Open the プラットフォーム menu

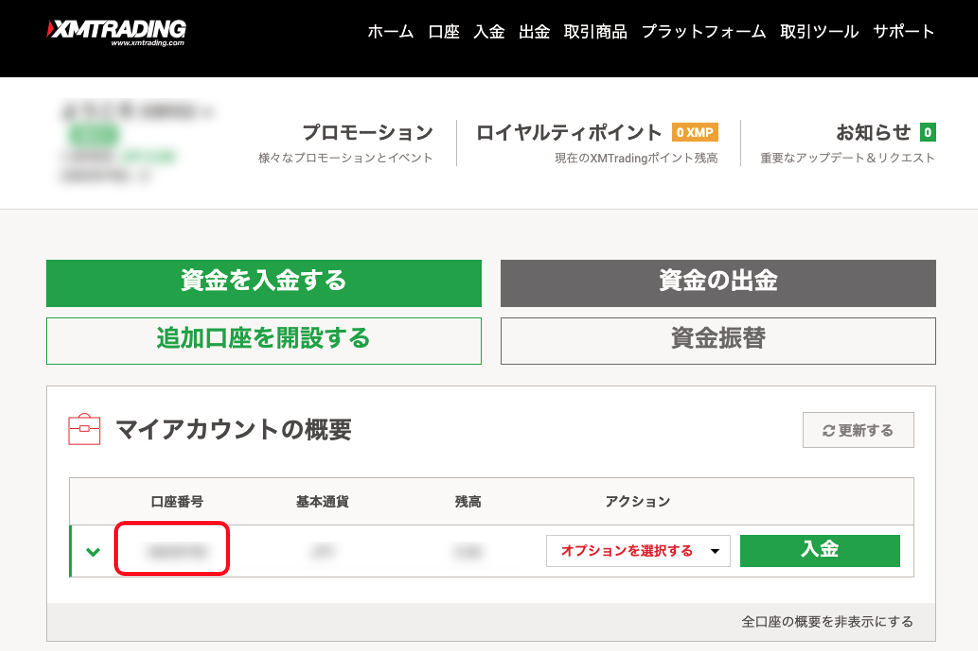click(704, 31)
